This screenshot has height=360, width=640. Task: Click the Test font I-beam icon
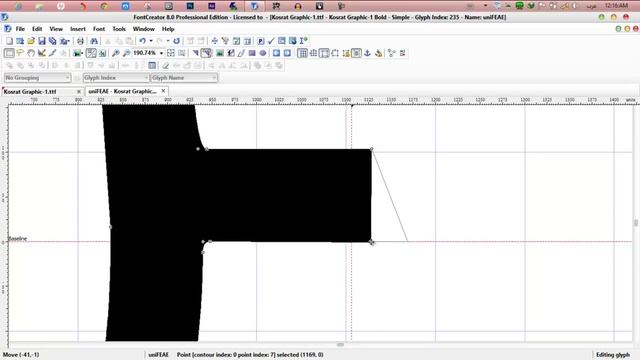pos(303,41)
